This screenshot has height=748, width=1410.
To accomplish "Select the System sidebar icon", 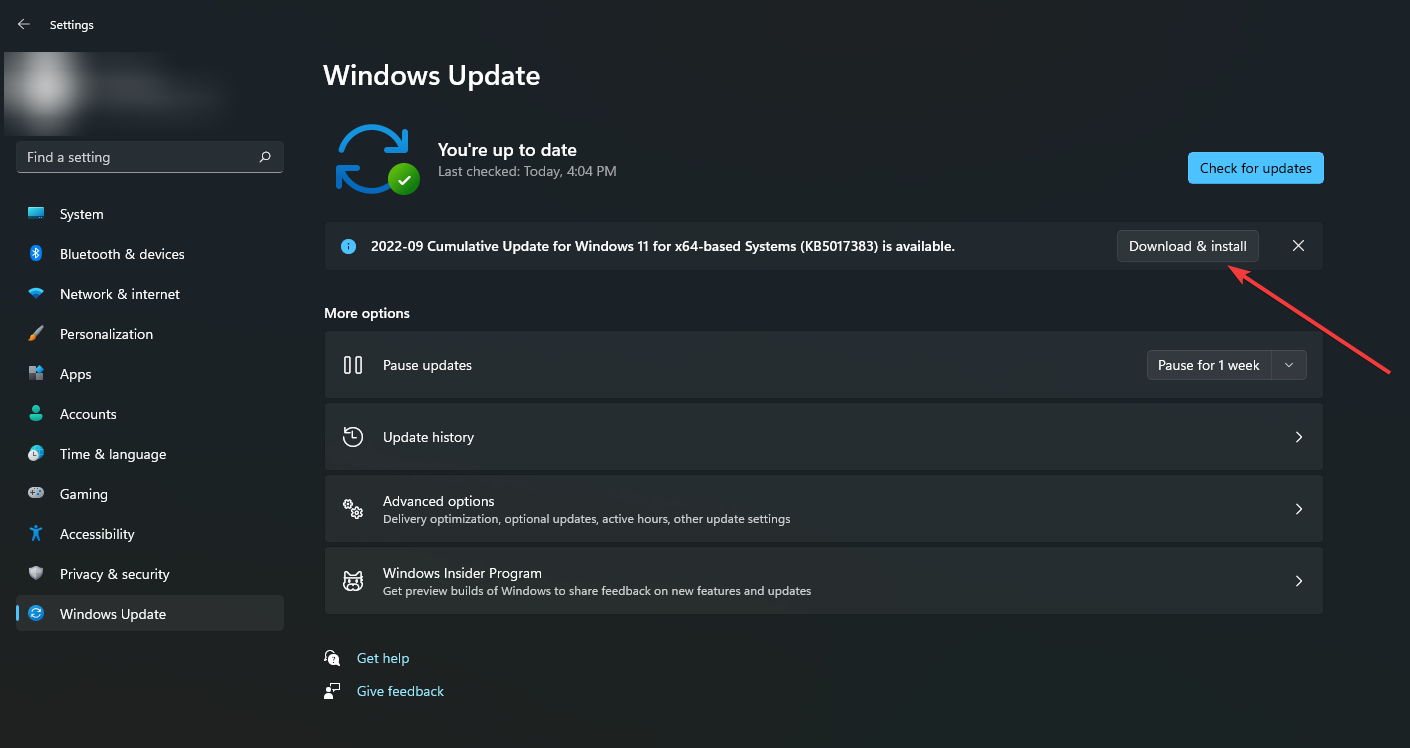I will click(x=34, y=213).
